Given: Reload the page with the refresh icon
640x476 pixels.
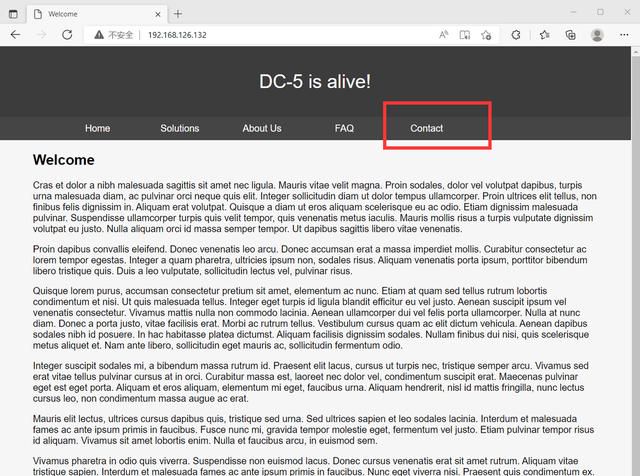Looking at the screenshot, I should pos(67,35).
